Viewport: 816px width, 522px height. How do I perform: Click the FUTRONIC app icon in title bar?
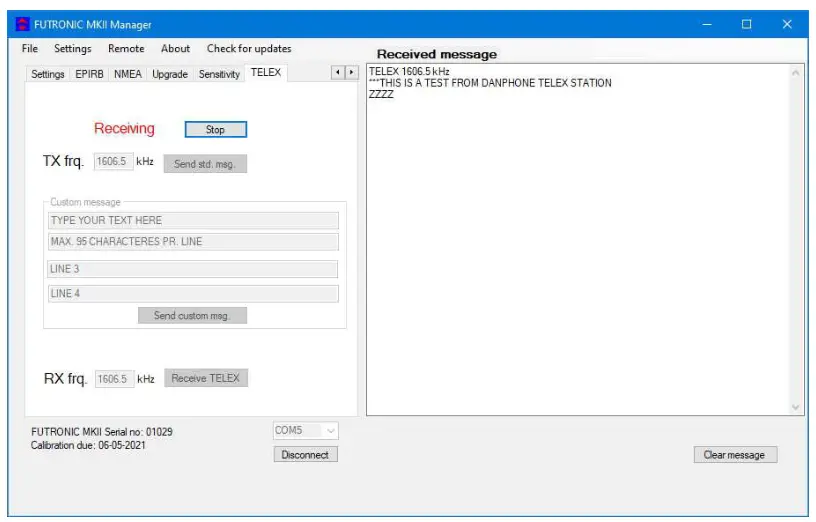pyautogui.click(x=23, y=24)
